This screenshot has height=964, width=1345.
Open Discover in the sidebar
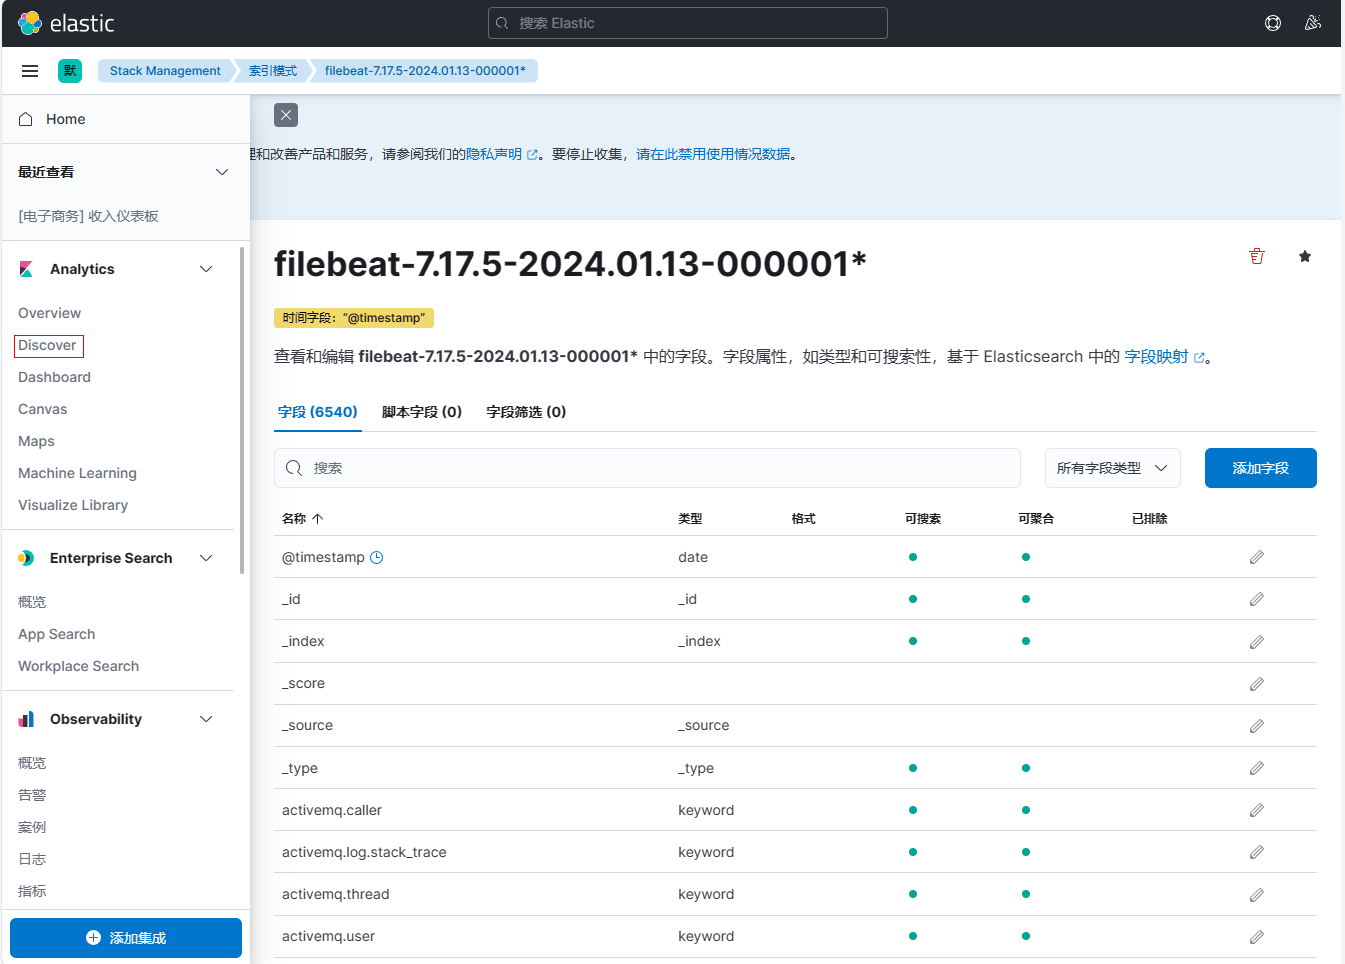[47, 345]
